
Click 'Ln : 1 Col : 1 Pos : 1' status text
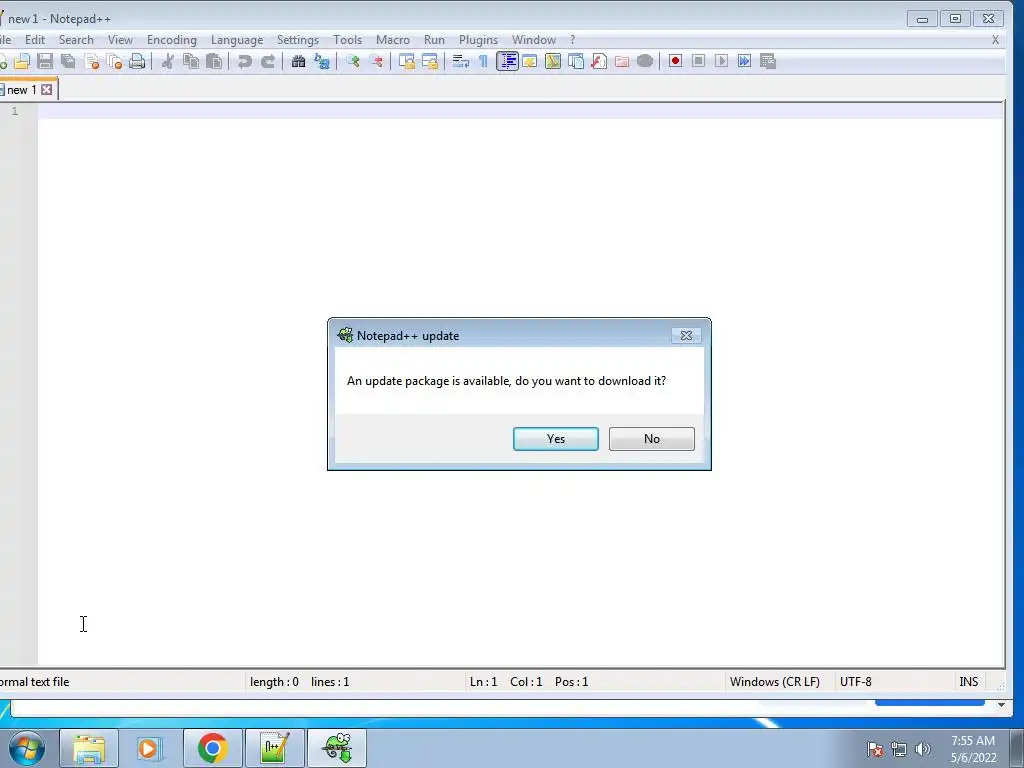coord(529,682)
